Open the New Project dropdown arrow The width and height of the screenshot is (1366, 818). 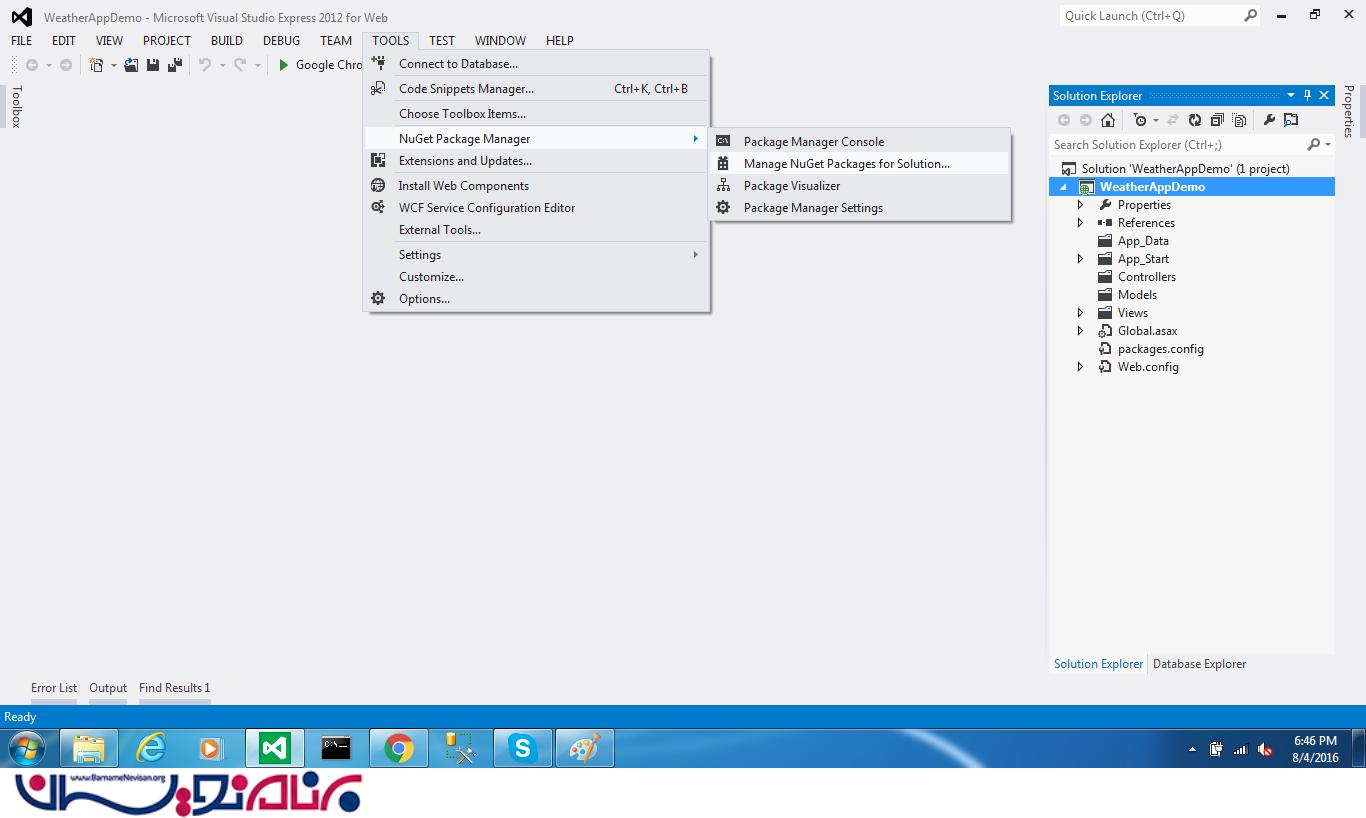(113, 65)
